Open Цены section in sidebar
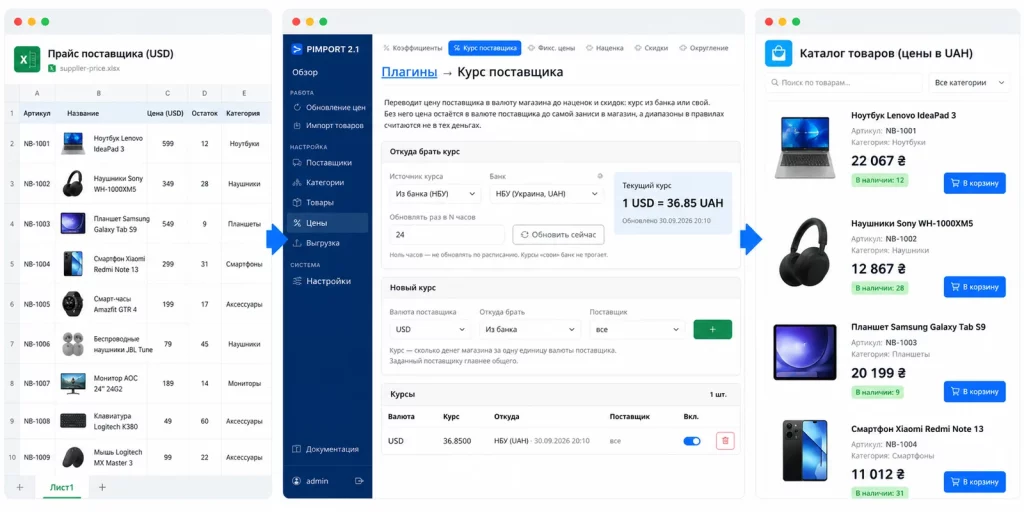This screenshot has width=1024, height=512. tap(328, 223)
